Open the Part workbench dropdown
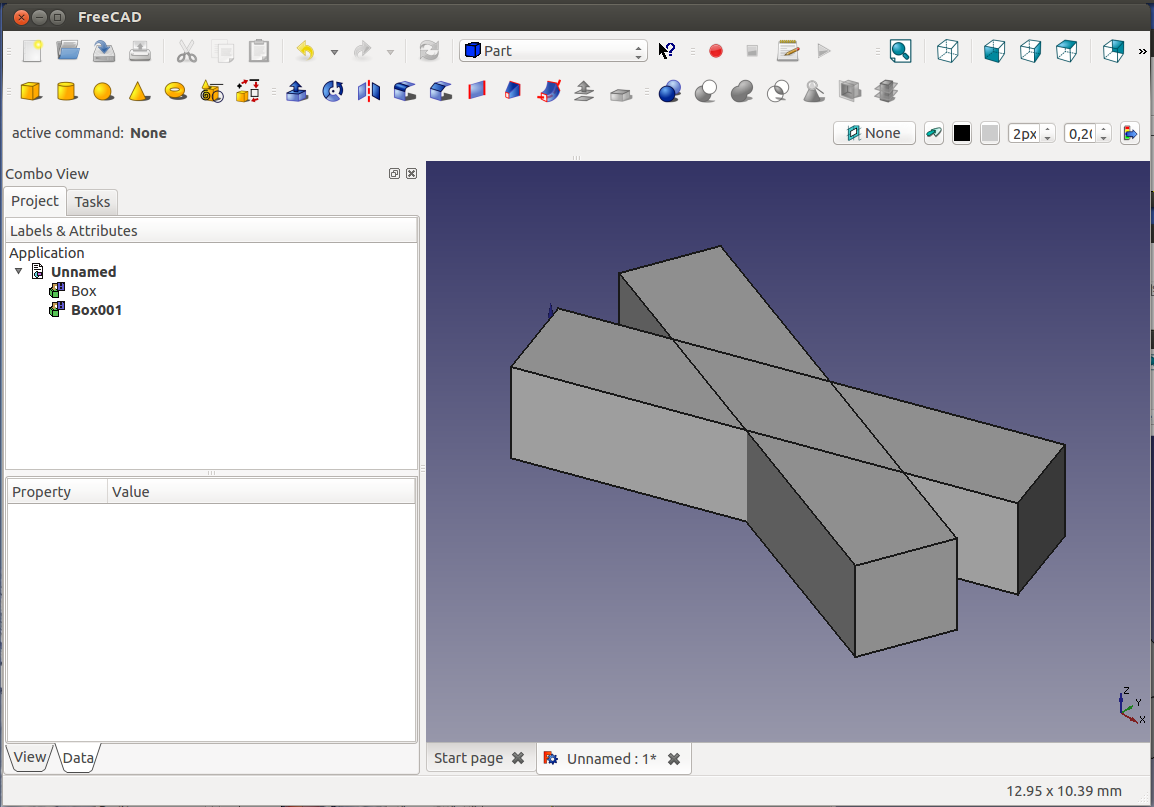Image resolution: width=1154 pixels, height=807 pixels. tap(553, 51)
